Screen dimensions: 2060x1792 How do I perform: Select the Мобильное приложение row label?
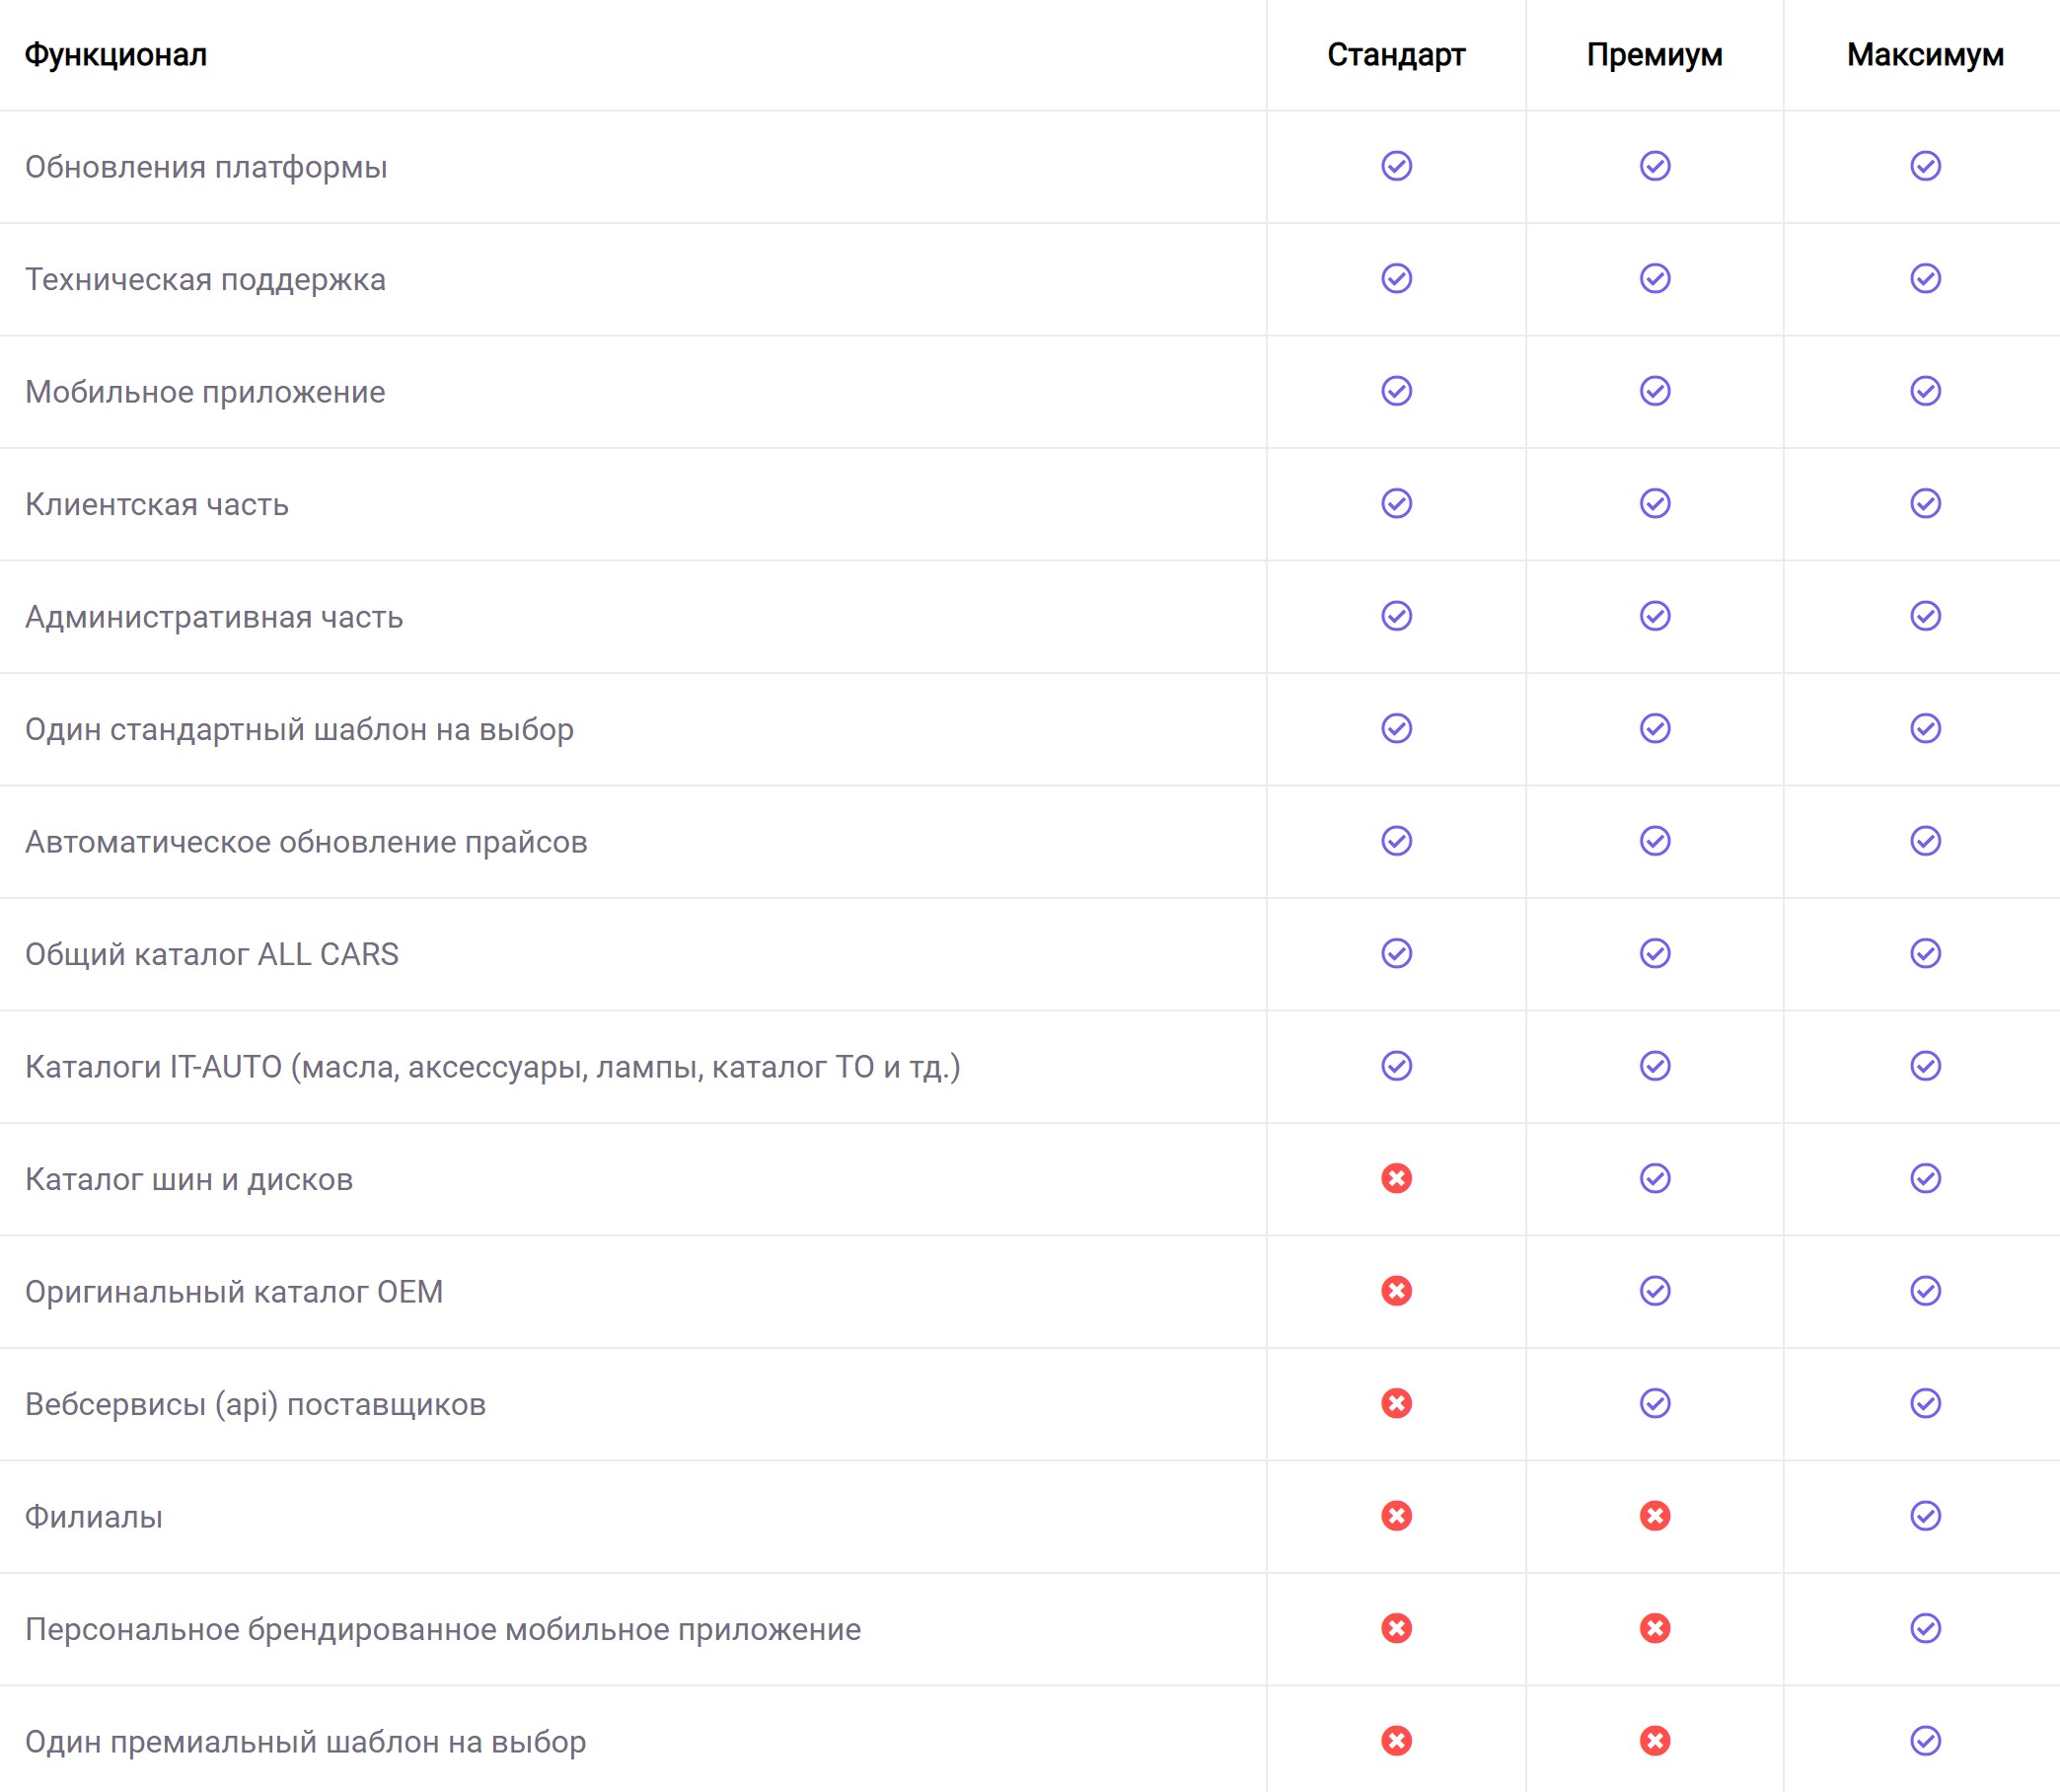[x=205, y=392]
